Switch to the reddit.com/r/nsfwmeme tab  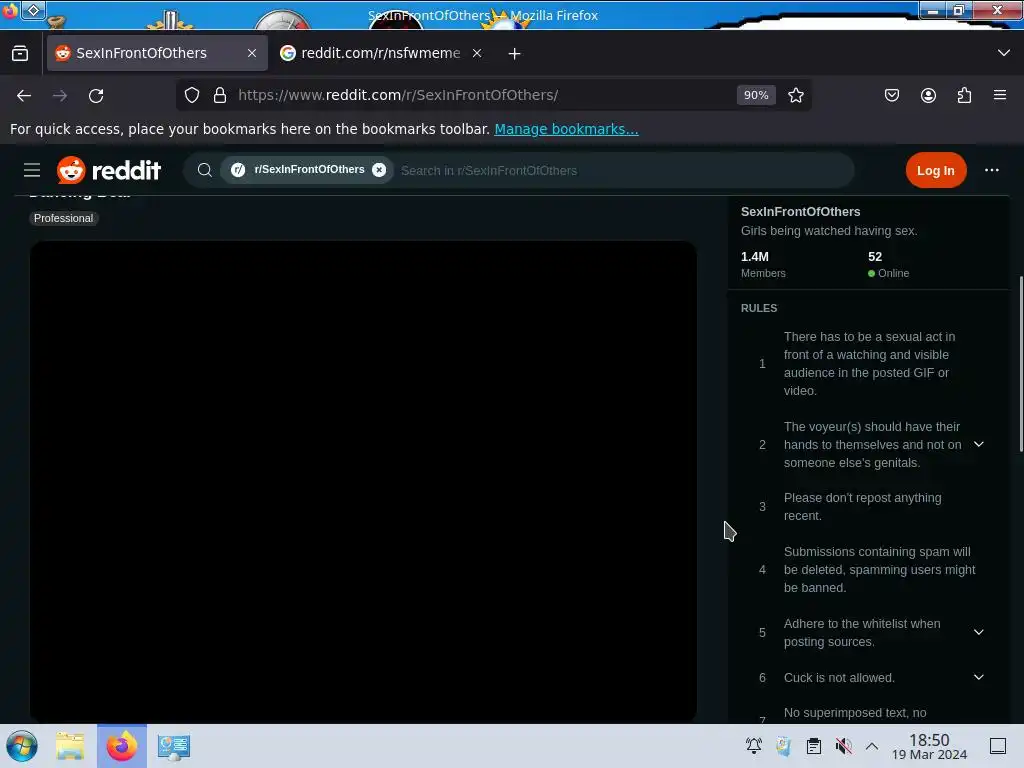[x=381, y=53]
